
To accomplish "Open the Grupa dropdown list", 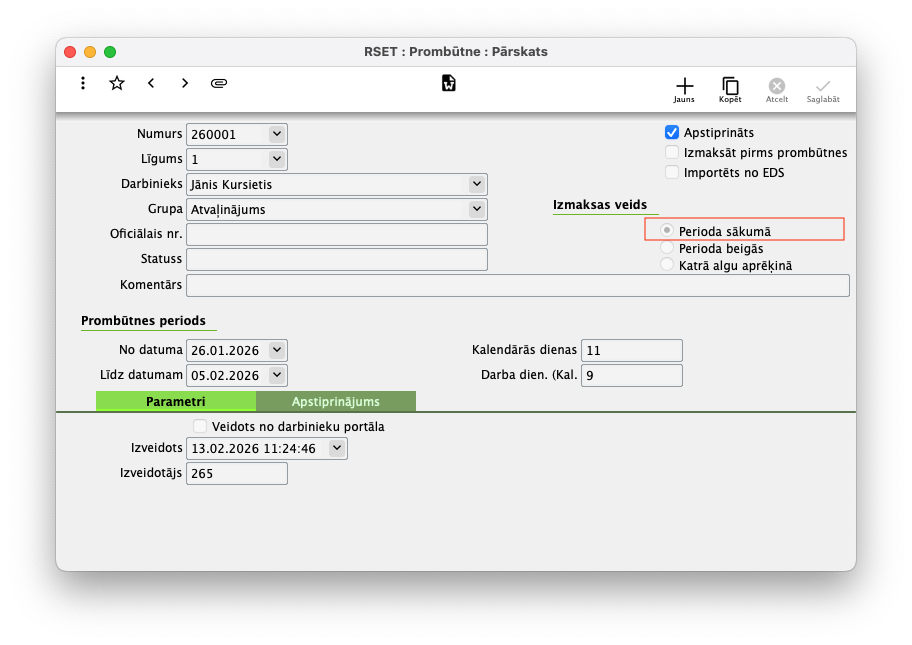I will coord(477,209).
